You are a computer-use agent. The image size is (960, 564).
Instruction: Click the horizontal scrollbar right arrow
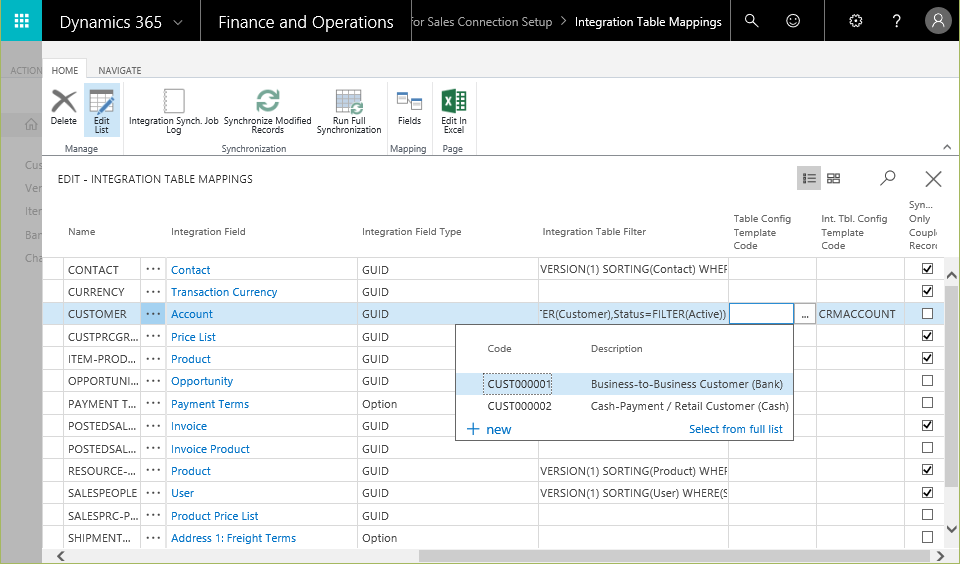940,556
